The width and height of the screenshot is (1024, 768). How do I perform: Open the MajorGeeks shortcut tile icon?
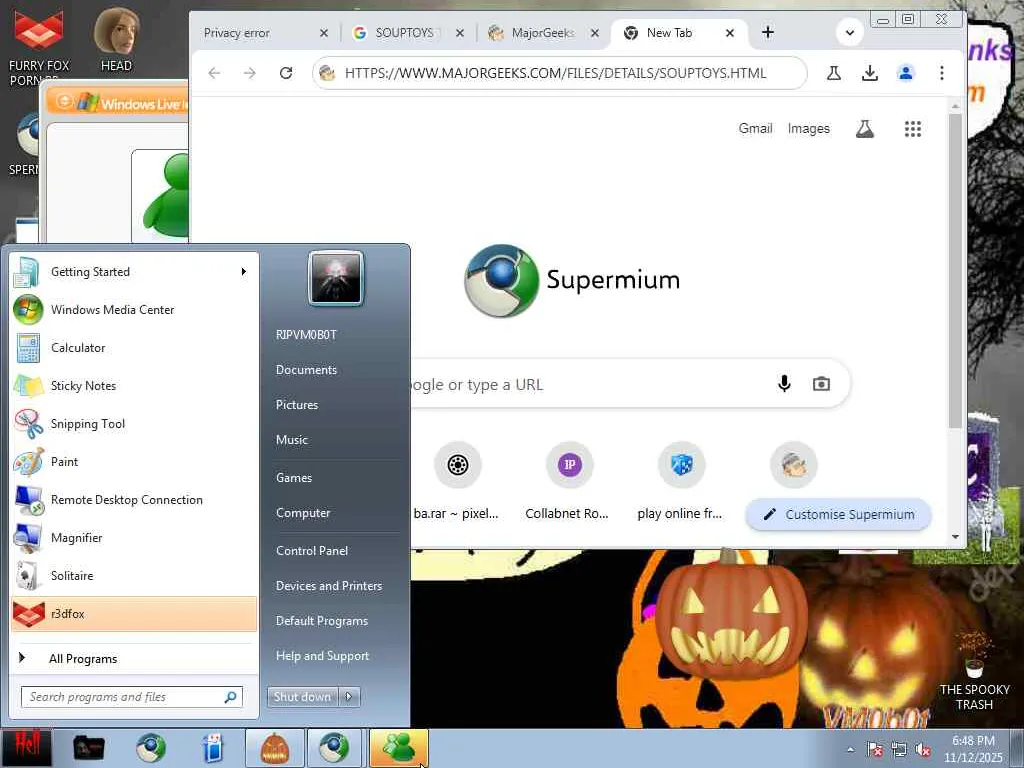pyautogui.click(x=793, y=465)
